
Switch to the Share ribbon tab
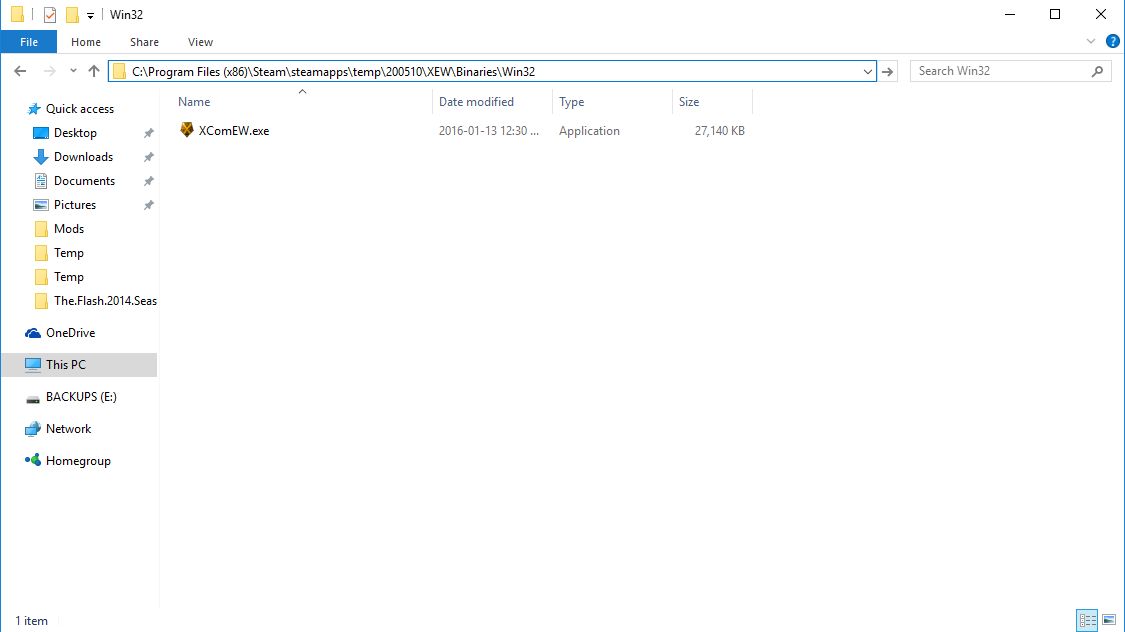[x=144, y=42]
